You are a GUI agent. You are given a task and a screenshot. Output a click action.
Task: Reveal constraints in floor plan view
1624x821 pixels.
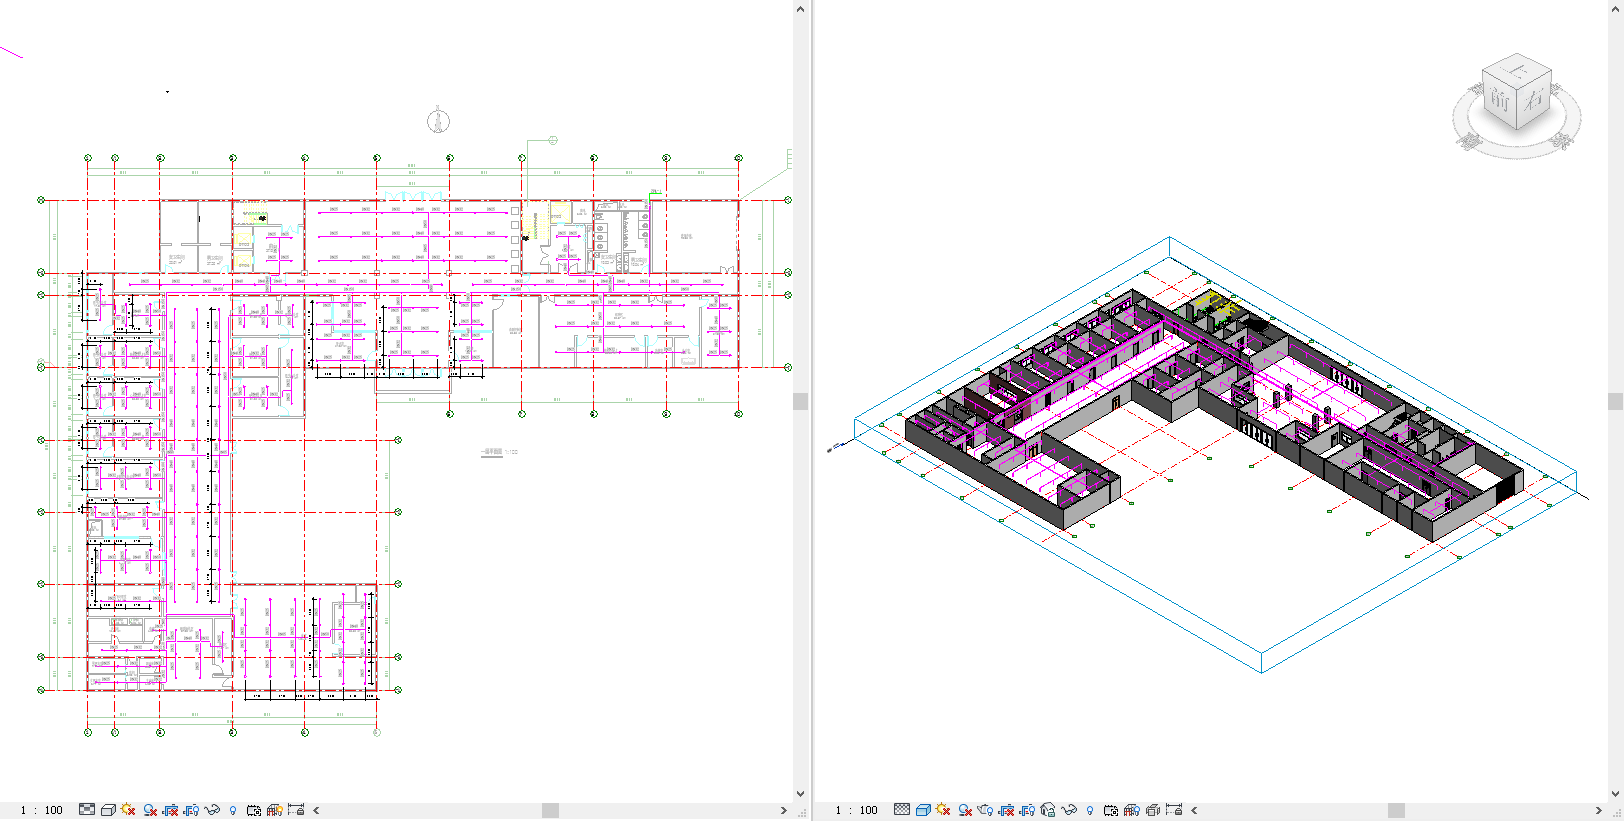click(296, 810)
